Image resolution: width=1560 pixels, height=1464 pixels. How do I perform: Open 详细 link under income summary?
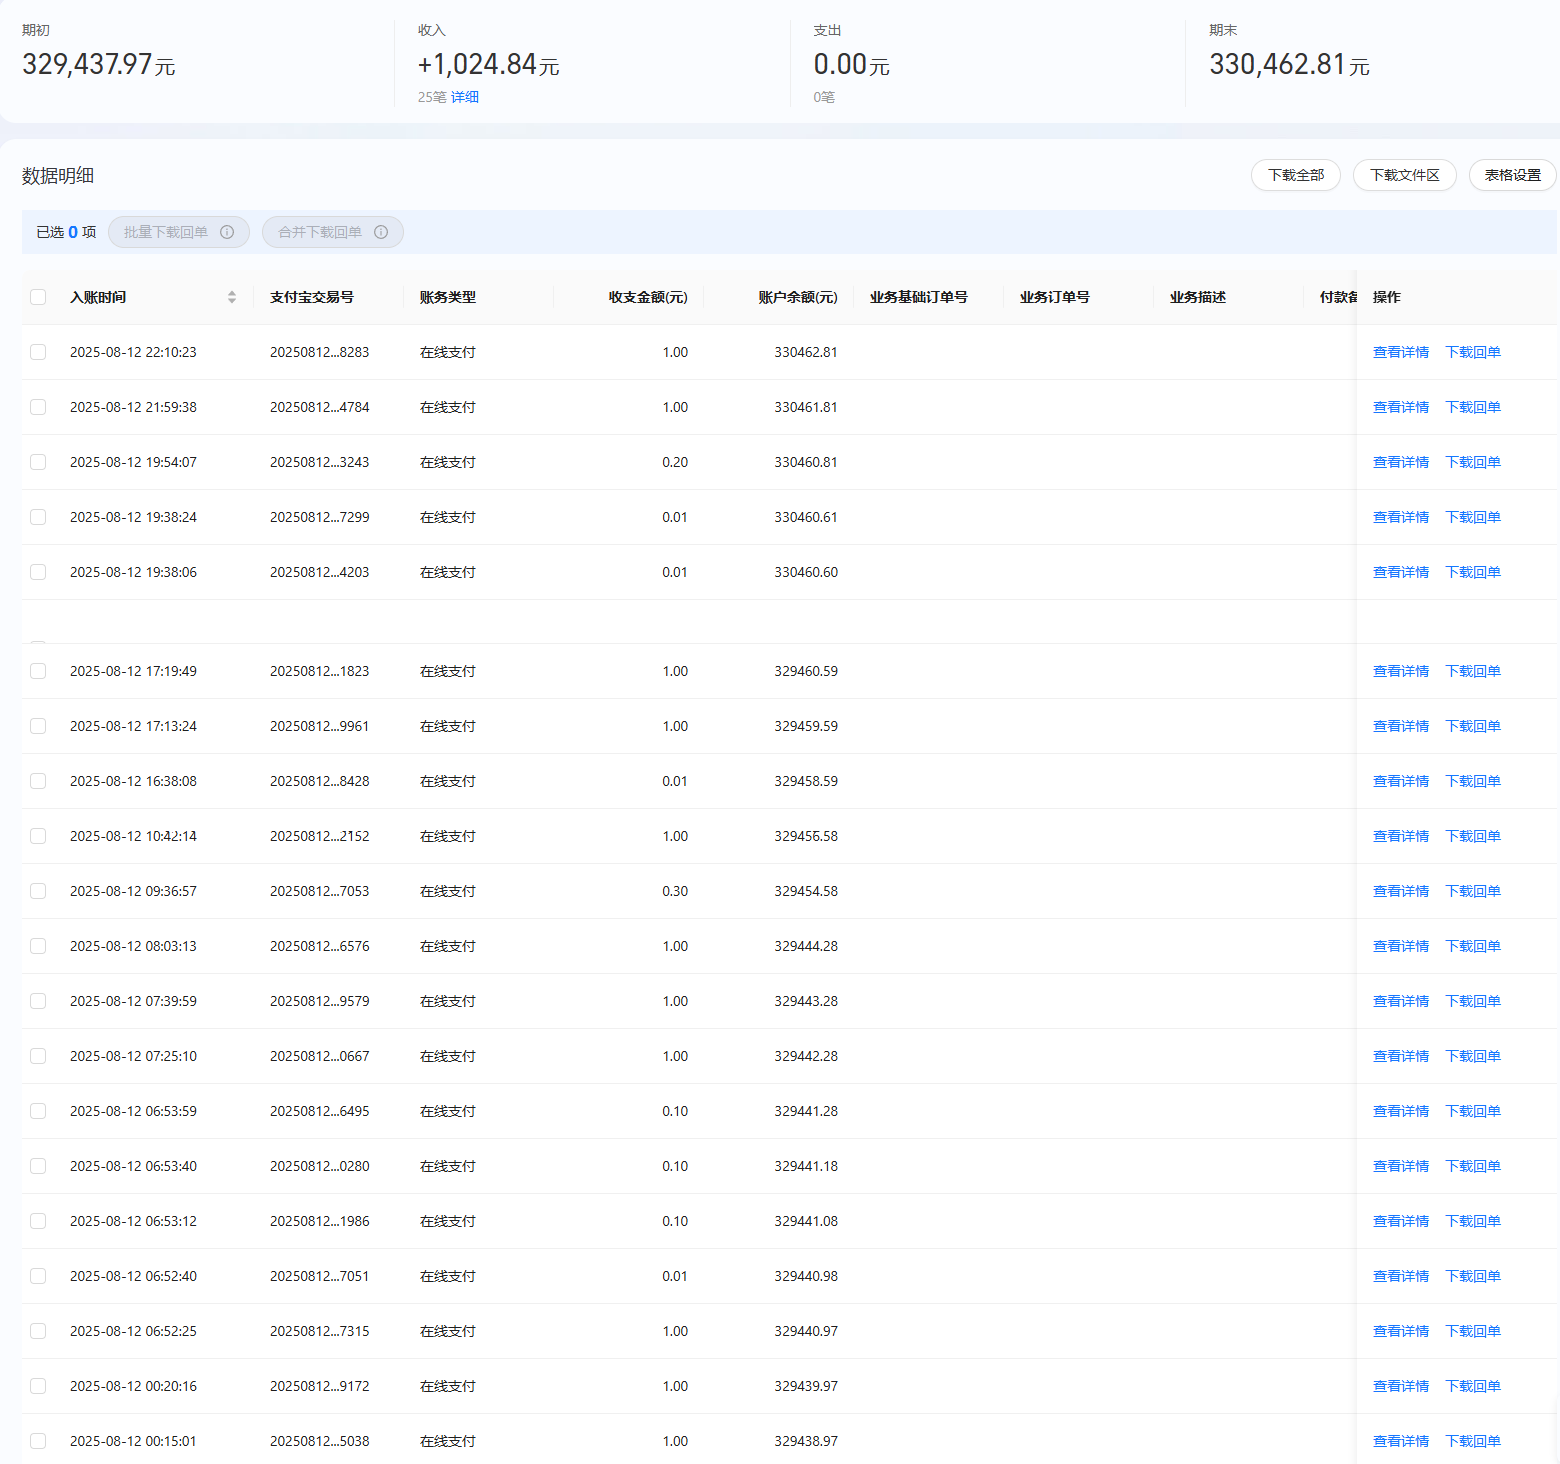pos(465,97)
